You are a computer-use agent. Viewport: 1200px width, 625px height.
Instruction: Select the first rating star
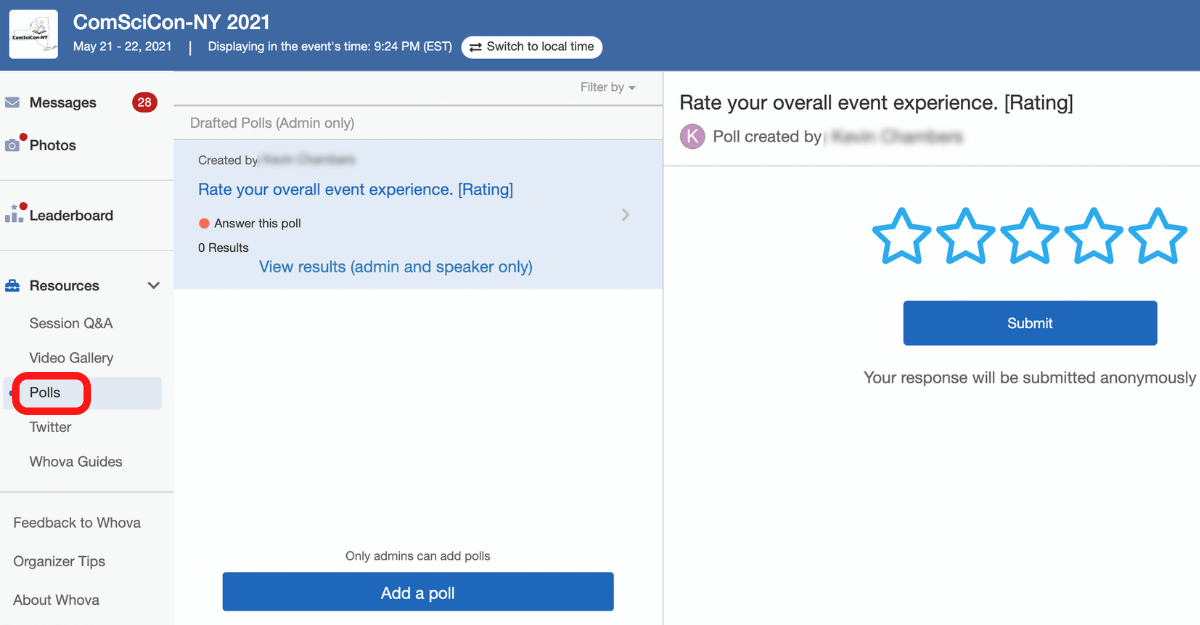(902, 236)
